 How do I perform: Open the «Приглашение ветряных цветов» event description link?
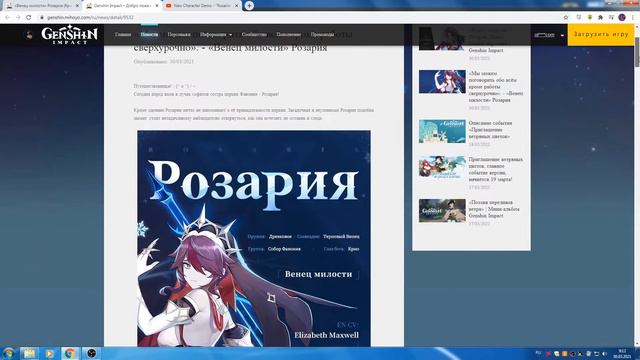click(x=490, y=130)
